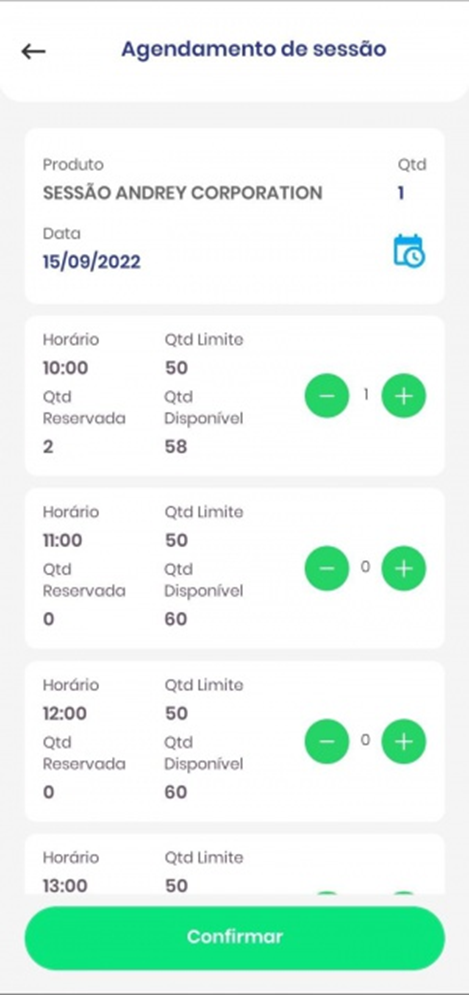Select the date 15/09/2022
This screenshot has height=995, width=469.
pos(91,261)
